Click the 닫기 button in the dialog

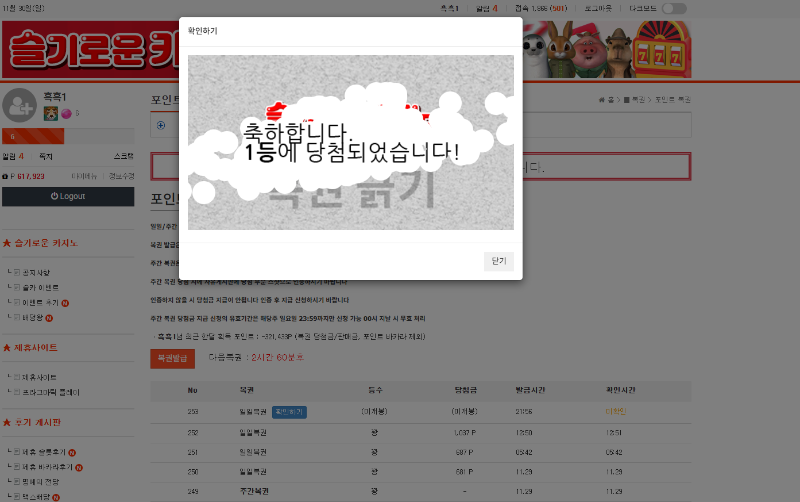[x=499, y=261]
